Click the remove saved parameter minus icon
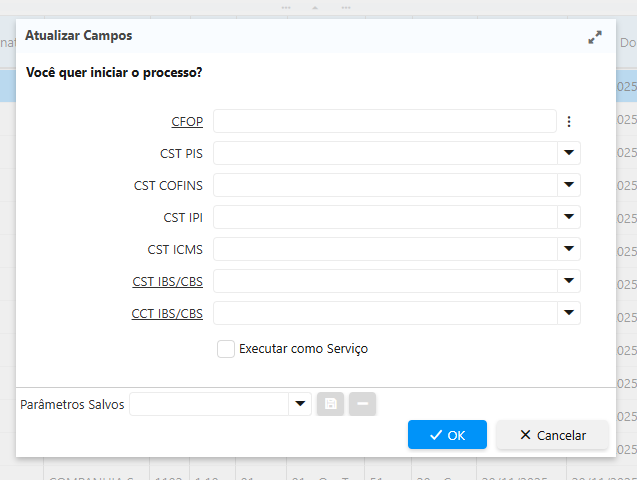The height and width of the screenshot is (480, 637). point(362,404)
